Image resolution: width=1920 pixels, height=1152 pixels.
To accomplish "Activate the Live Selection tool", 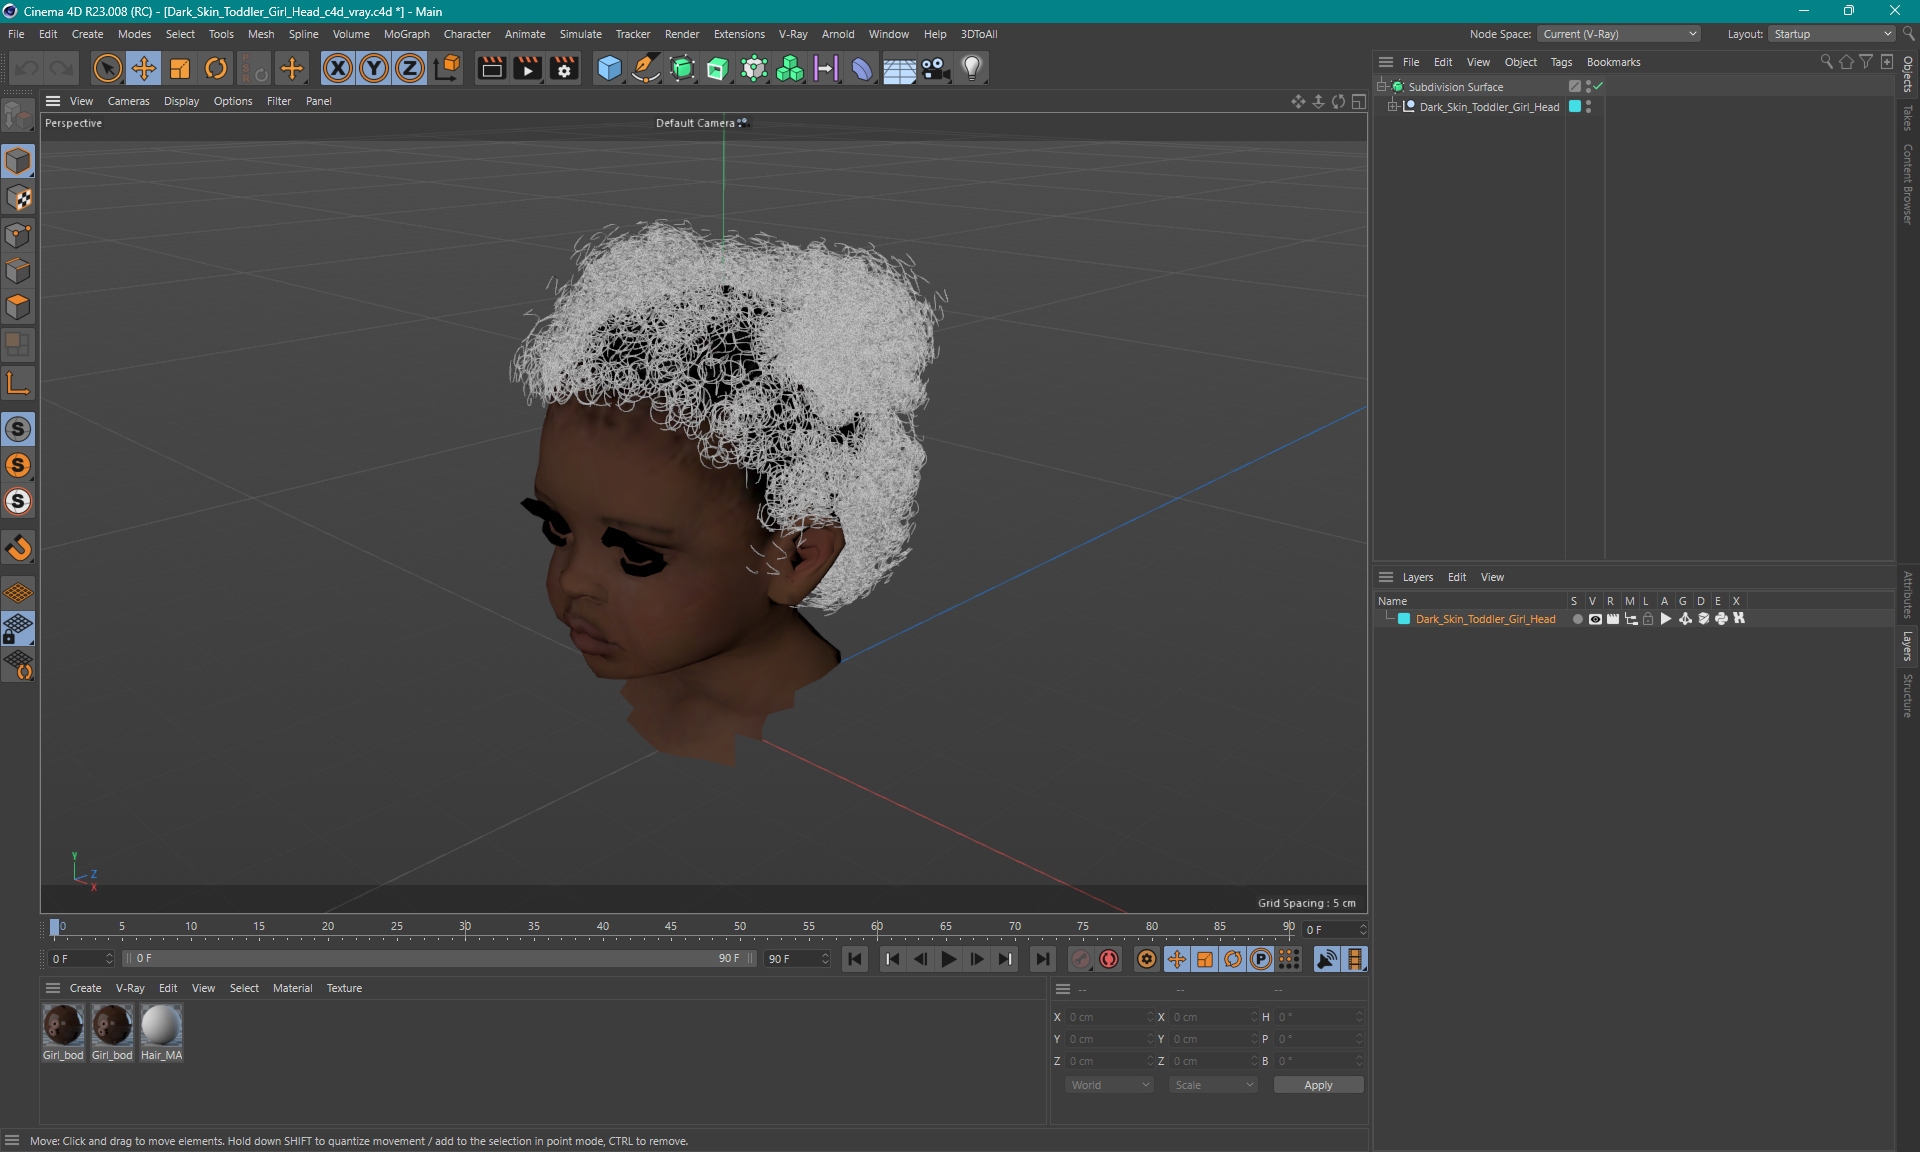I will coord(107,68).
